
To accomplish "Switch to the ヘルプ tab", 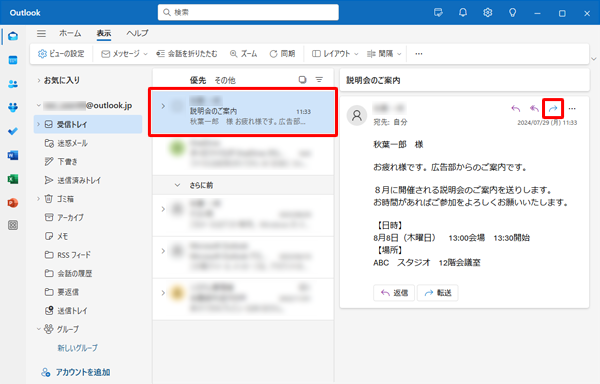I will pyautogui.click(x=137, y=33).
